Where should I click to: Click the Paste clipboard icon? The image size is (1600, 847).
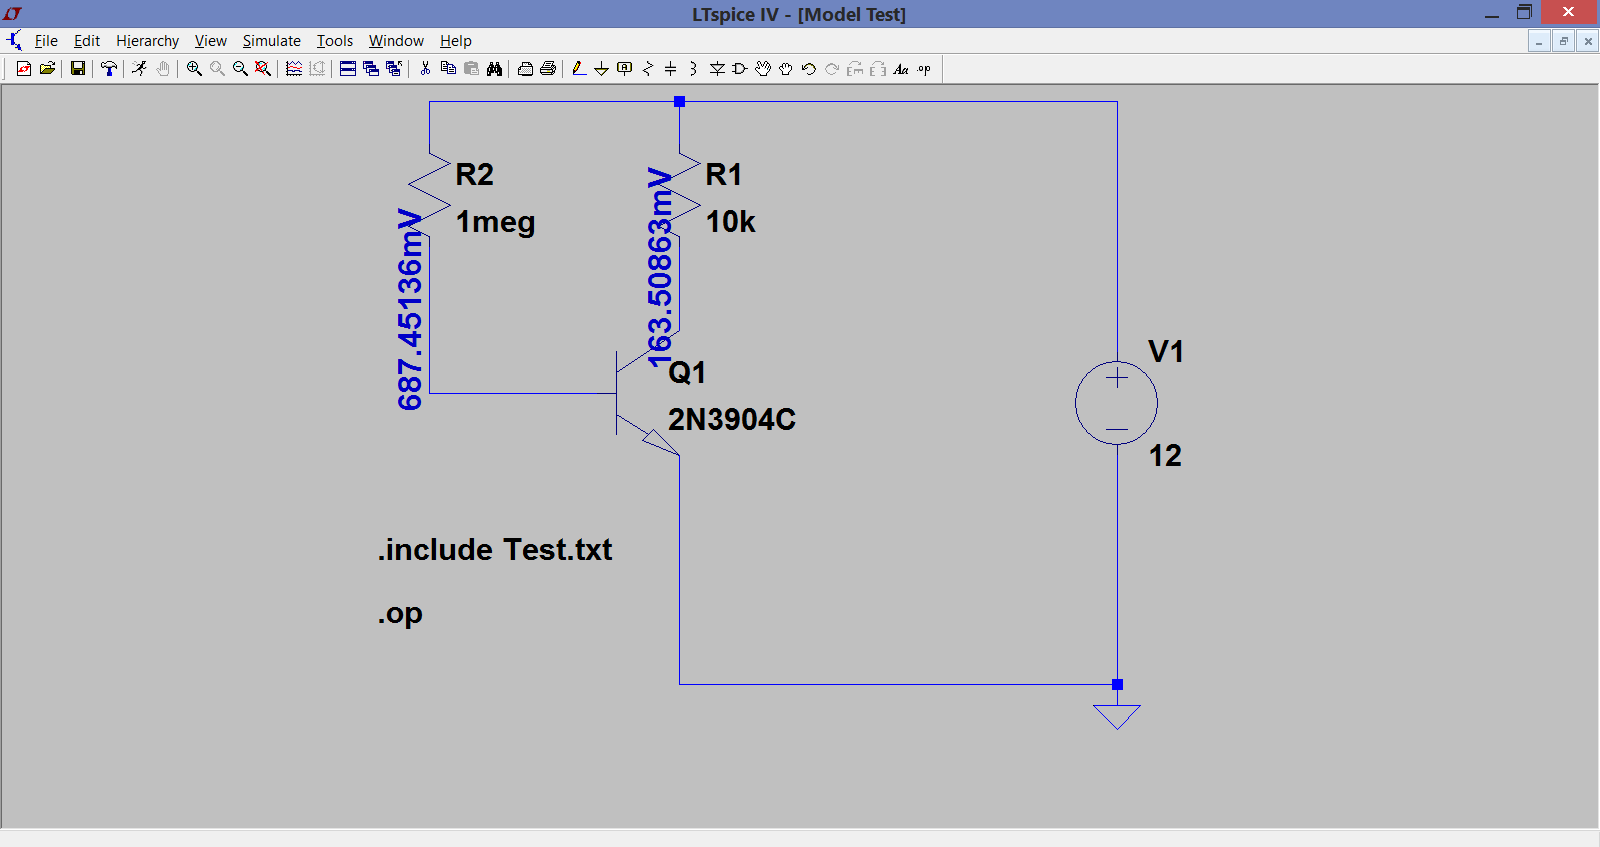click(x=471, y=69)
